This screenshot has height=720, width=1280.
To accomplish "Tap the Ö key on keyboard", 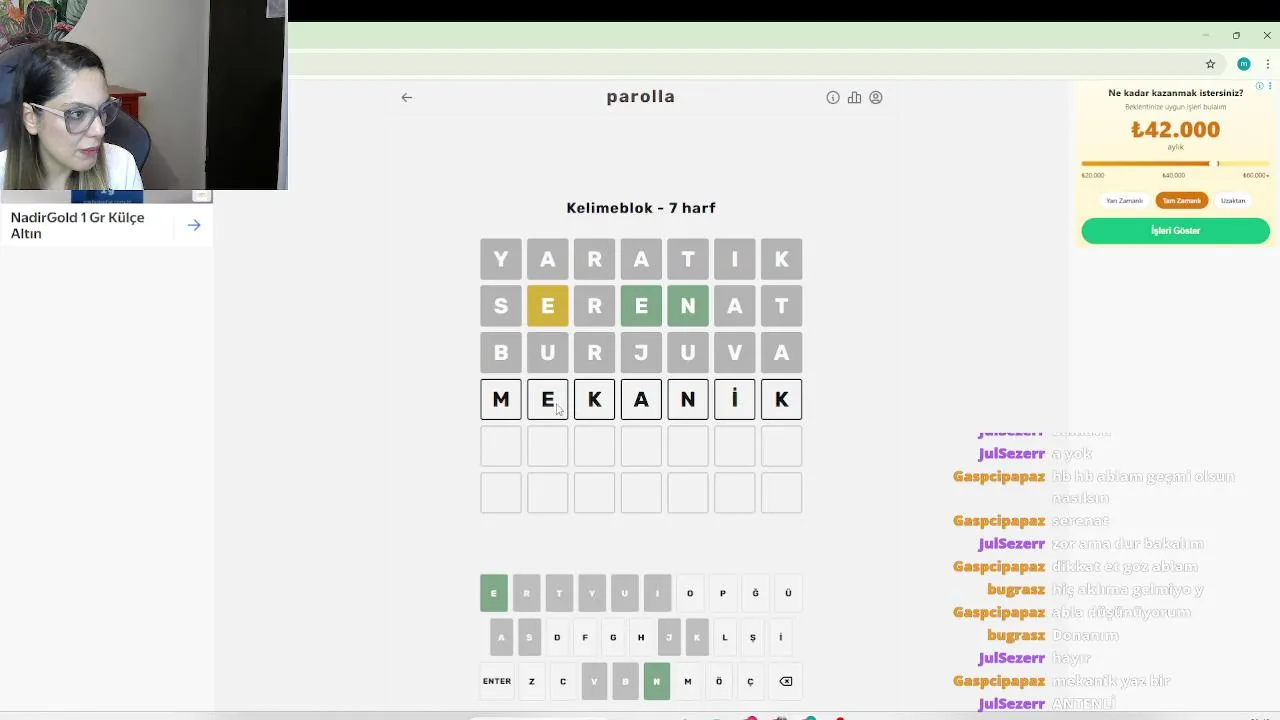I will click(719, 681).
